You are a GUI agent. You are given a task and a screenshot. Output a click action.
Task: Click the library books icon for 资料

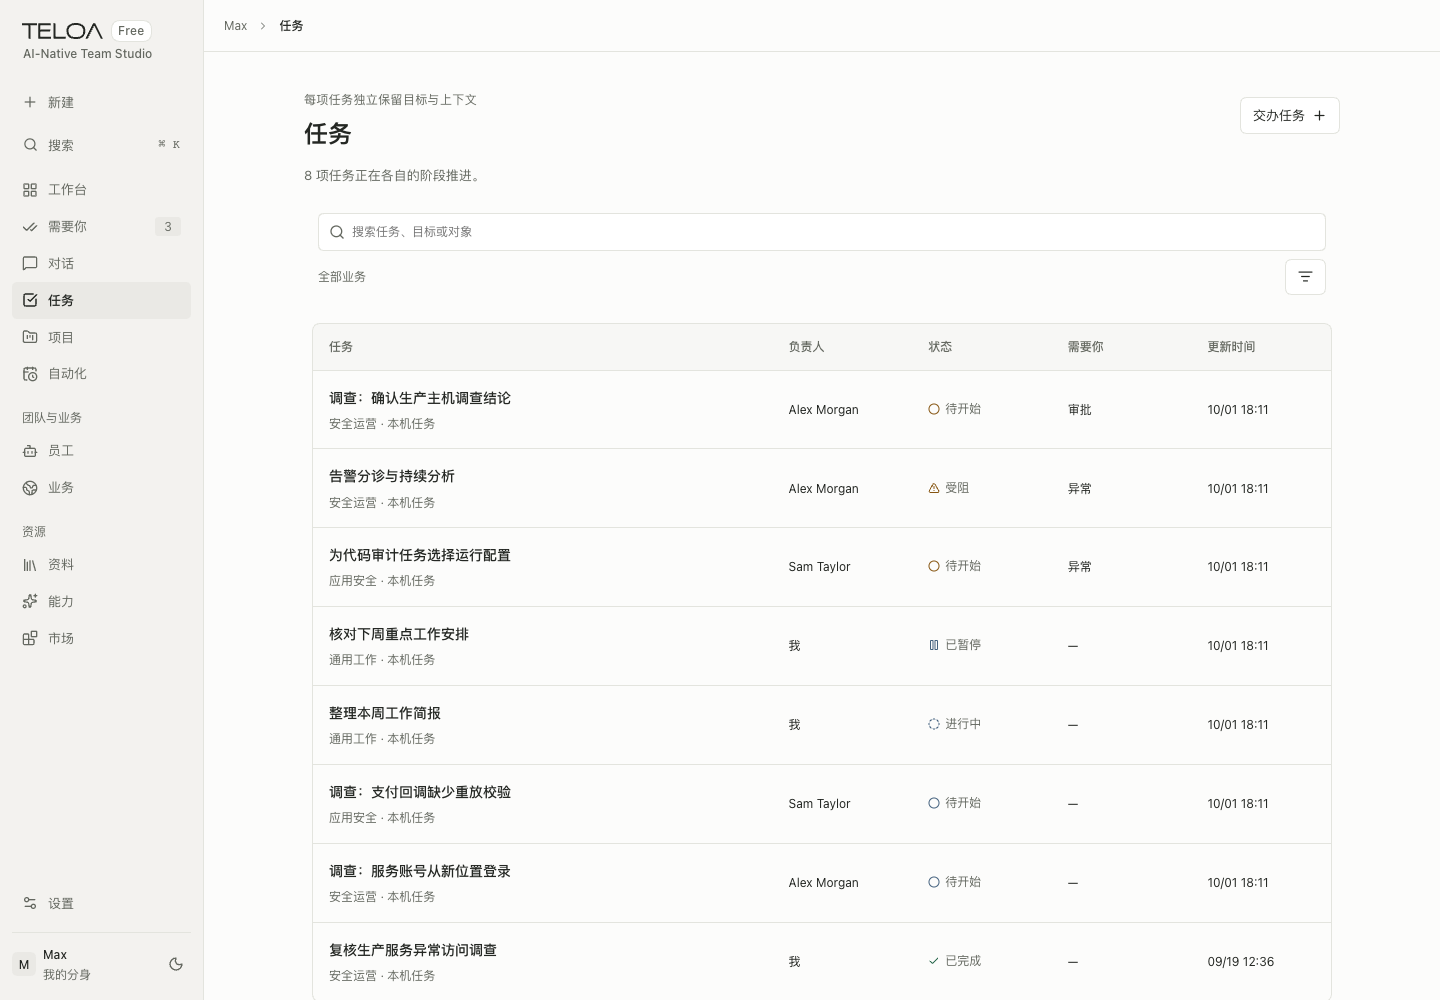click(x=30, y=565)
